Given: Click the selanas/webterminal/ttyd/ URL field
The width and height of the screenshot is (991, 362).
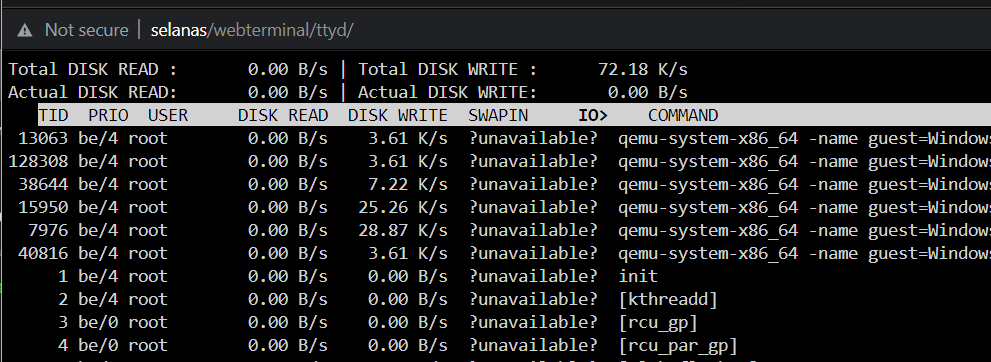Looking at the screenshot, I should pyautogui.click(x=252, y=30).
